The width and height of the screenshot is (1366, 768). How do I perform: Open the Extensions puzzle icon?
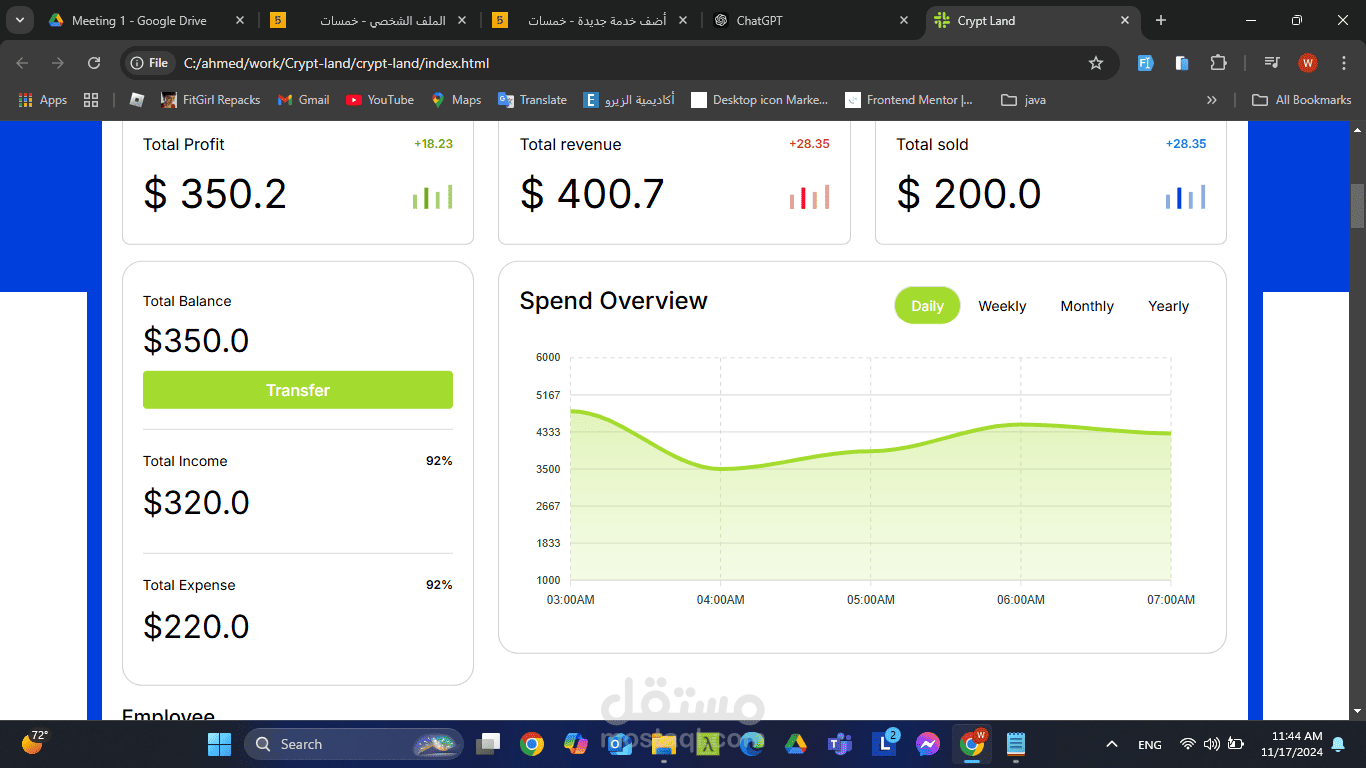click(x=1218, y=63)
